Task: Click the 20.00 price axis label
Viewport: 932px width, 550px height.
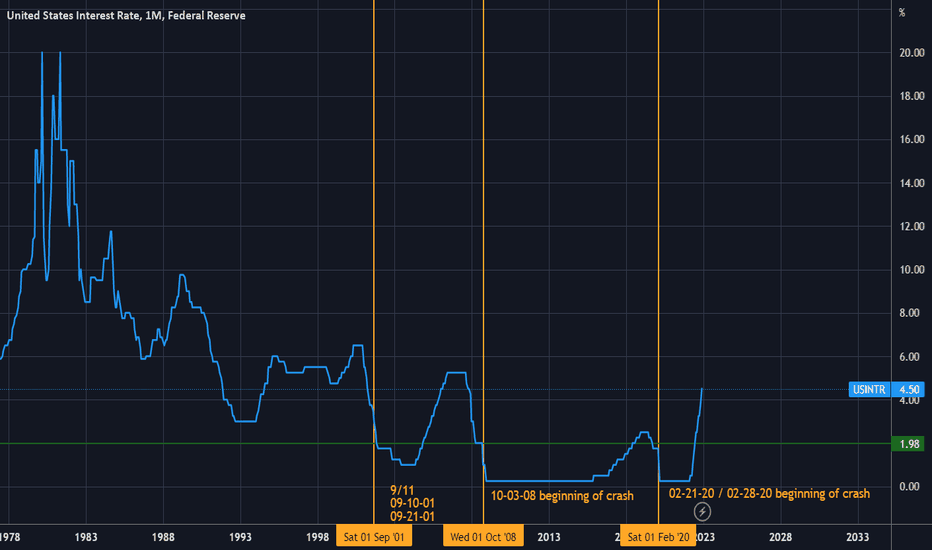Action: click(912, 53)
